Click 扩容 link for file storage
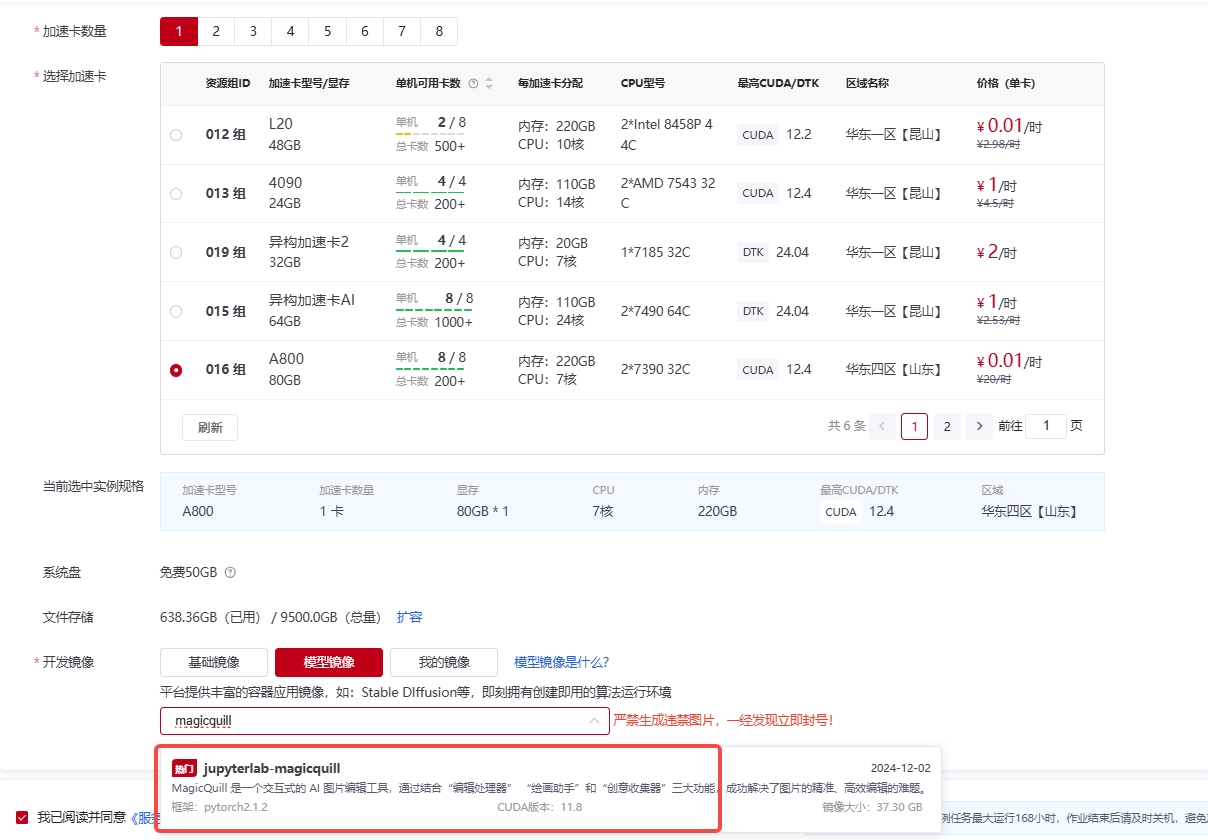The width and height of the screenshot is (1208, 840). pyautogui.click(x=409, y=617)
